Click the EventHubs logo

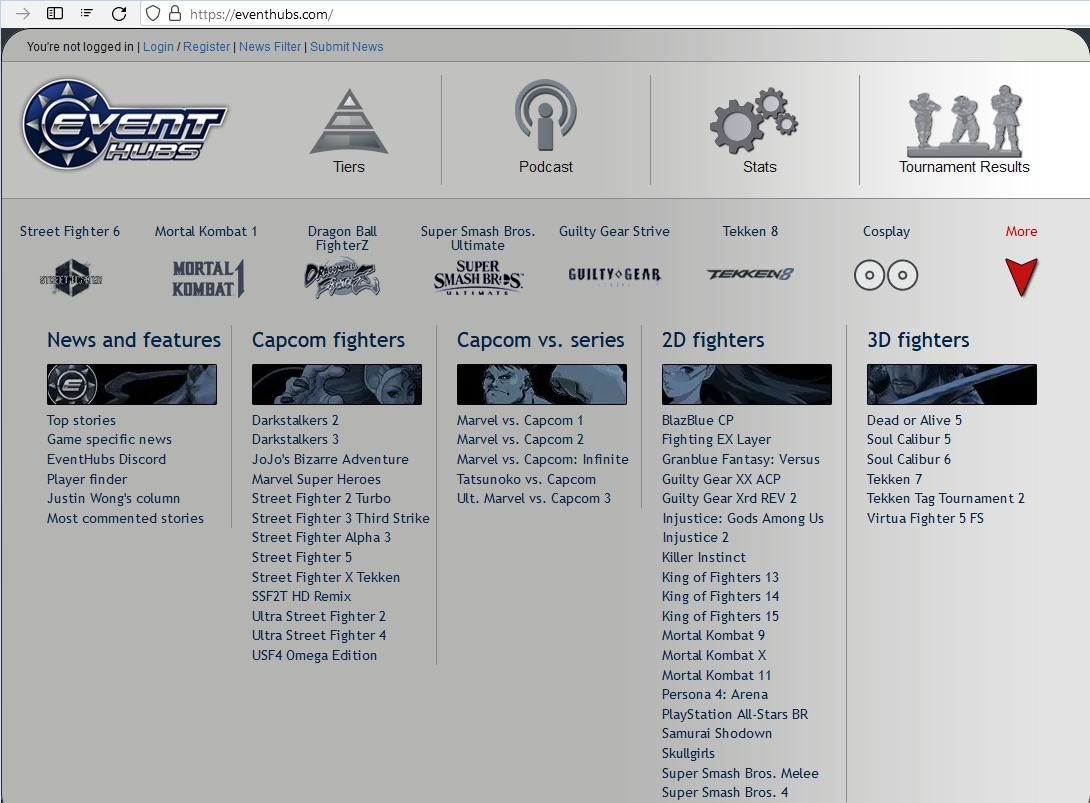tap(124, 125)
